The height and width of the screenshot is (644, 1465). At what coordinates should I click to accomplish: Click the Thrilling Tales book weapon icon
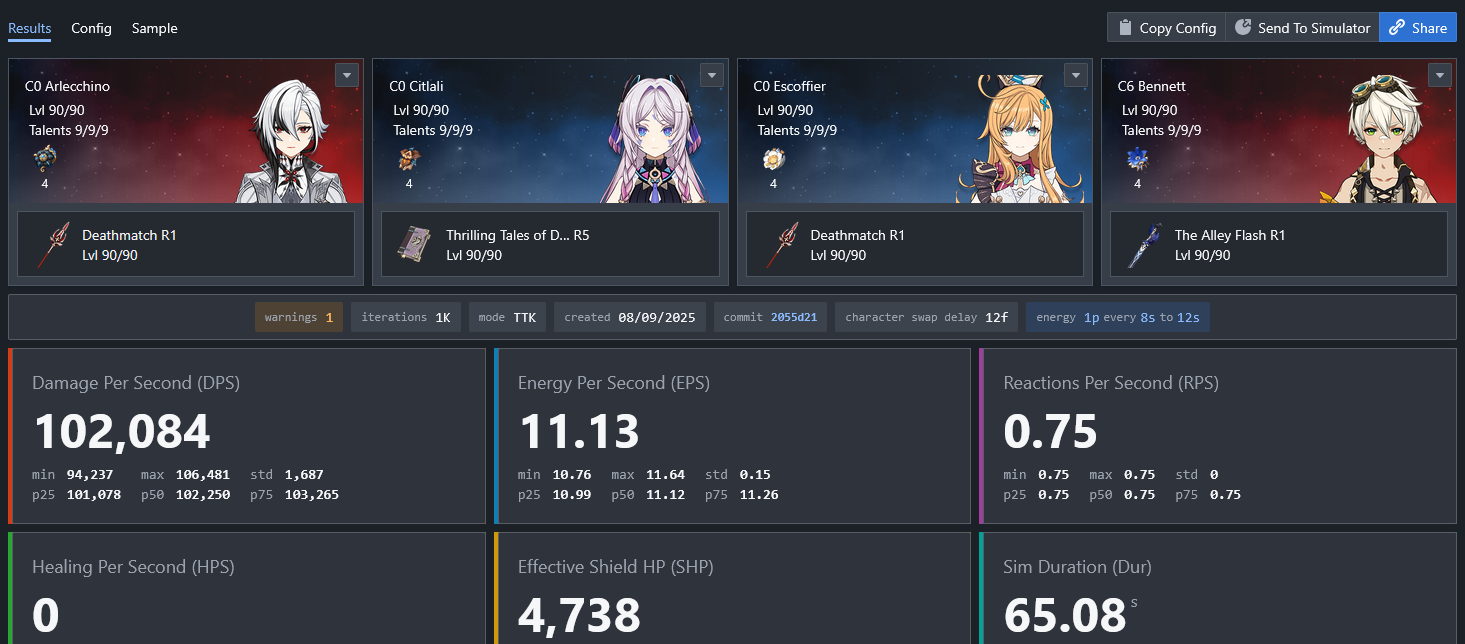414,245
